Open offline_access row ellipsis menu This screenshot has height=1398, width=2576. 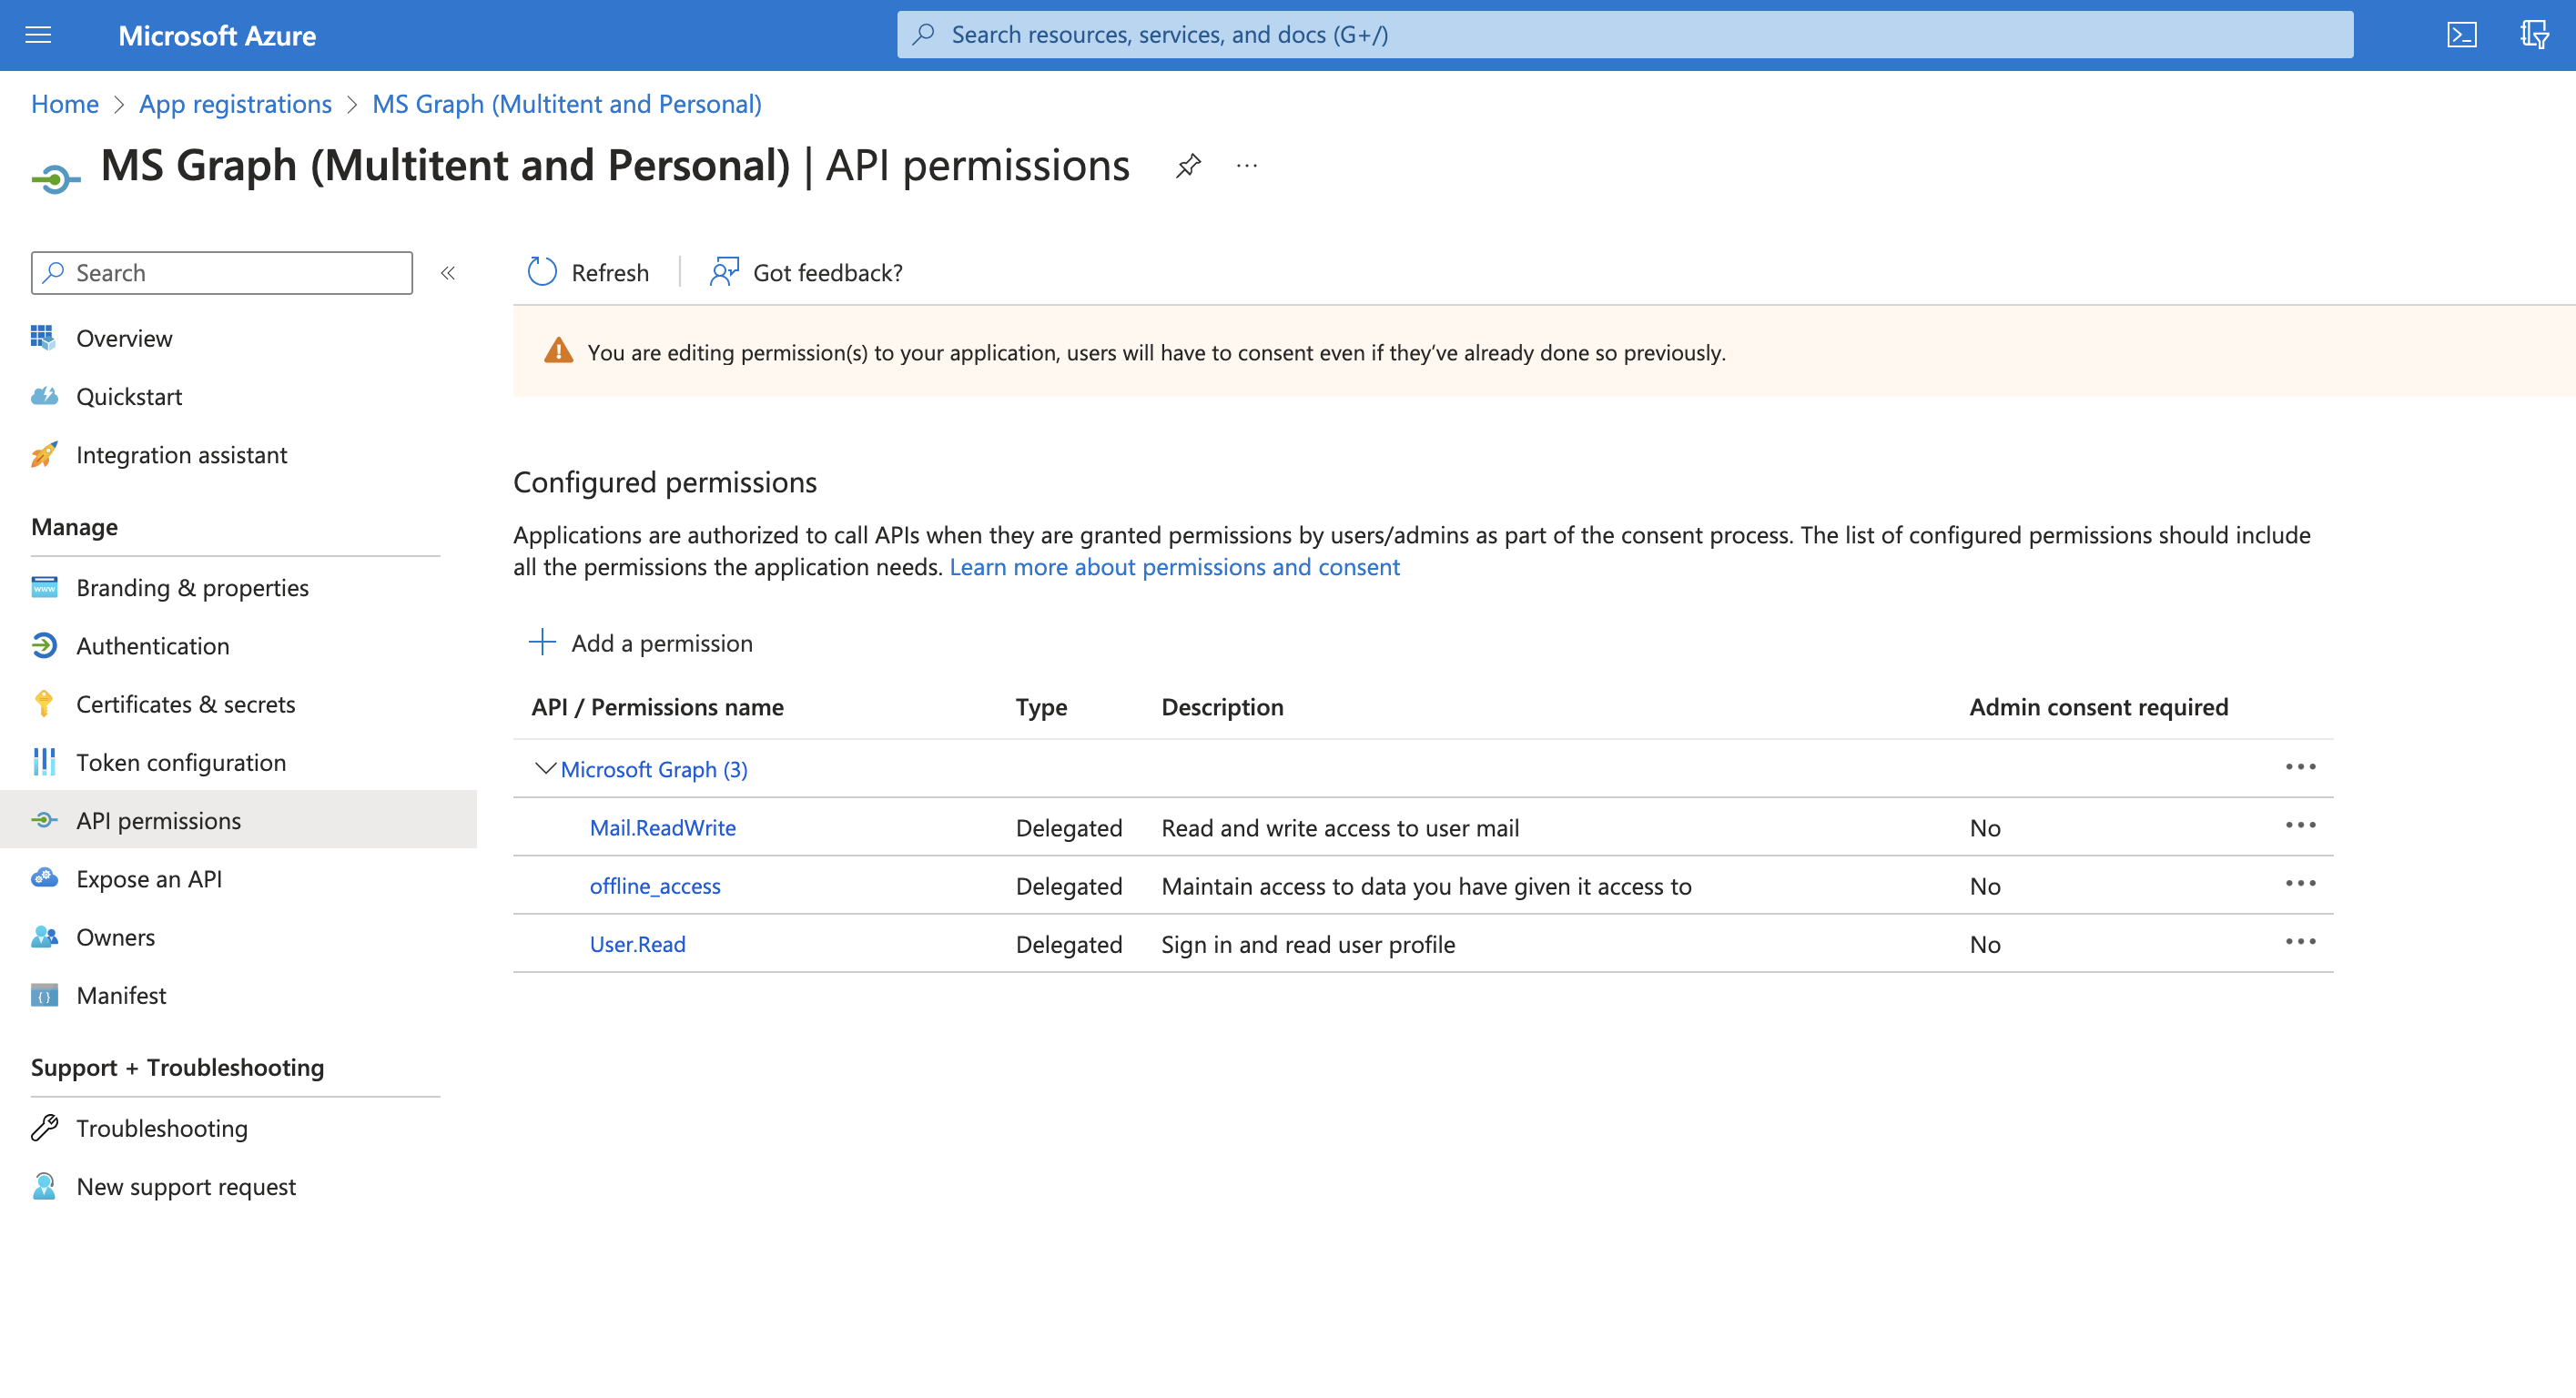click(x=2300, y=884)
